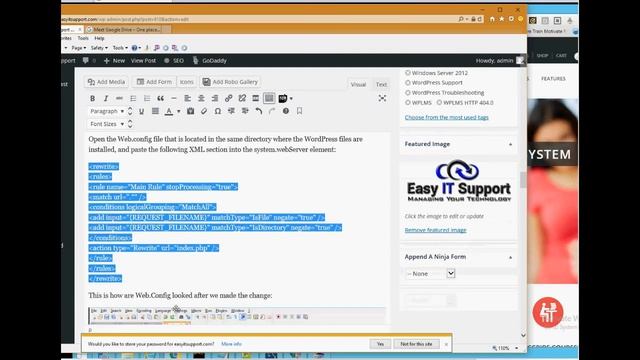The image size is (640, 360).
Task: Open the text color picker arrow
Action: [178, 111]
